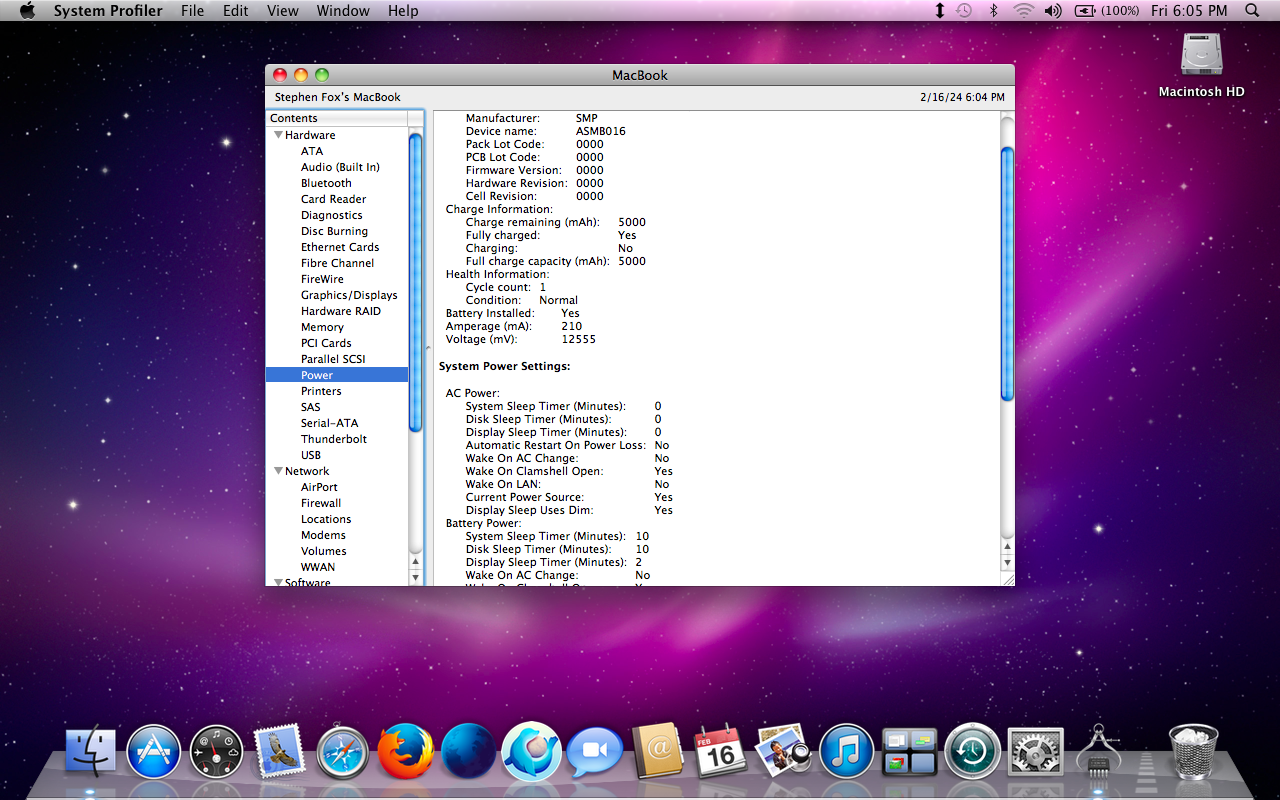
Task: Click the main pane scroll up arrow
Action: pyautogui.click(x=1007, y=547)
